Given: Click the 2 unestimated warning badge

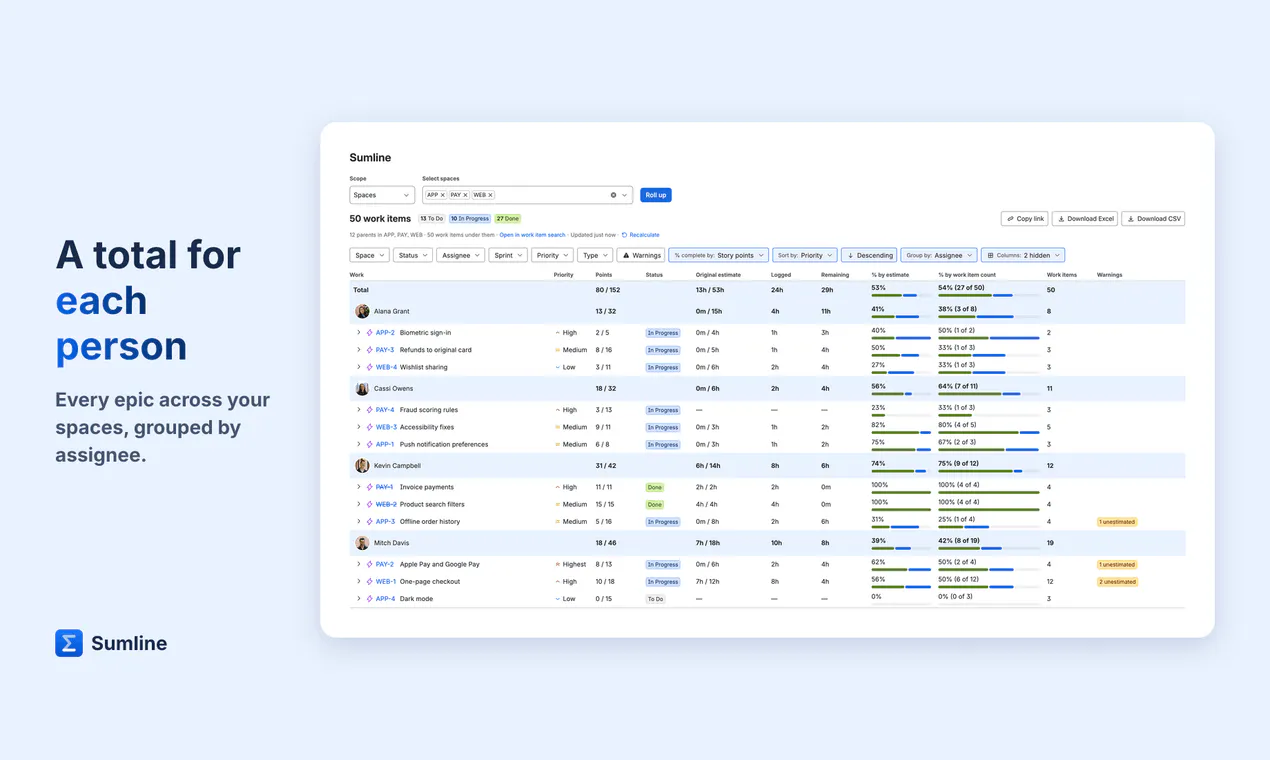Looking at the screenshot, I should pos(1118,582).
